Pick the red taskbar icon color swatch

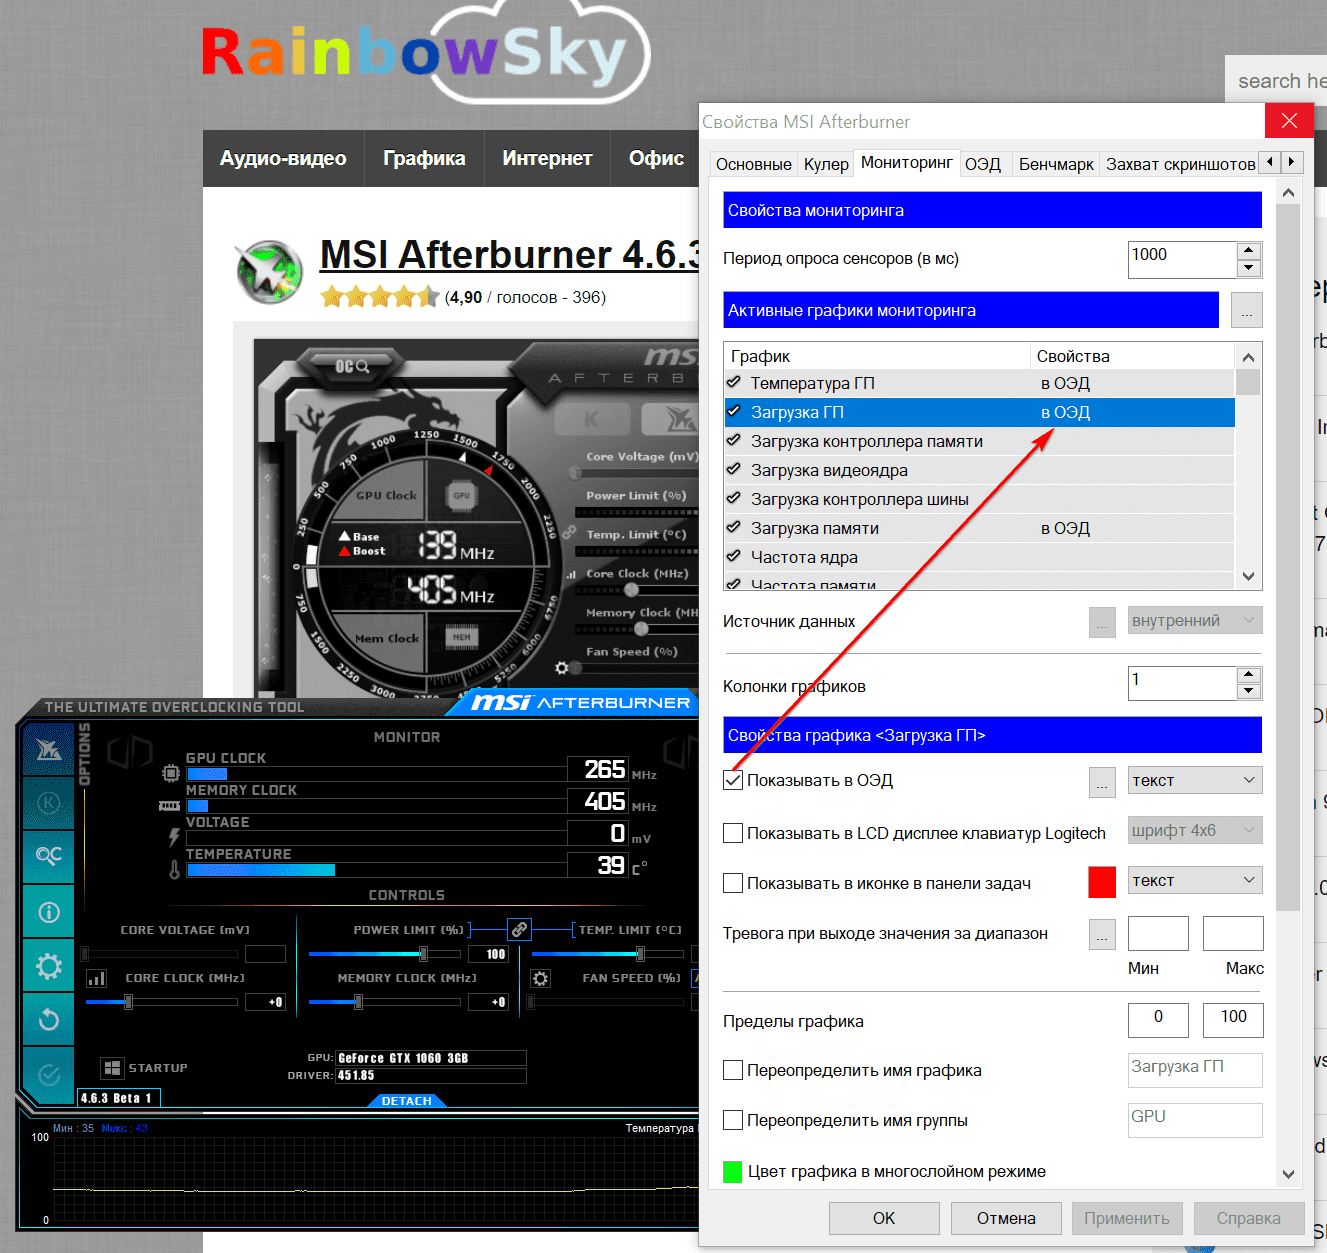point(1101,882)
